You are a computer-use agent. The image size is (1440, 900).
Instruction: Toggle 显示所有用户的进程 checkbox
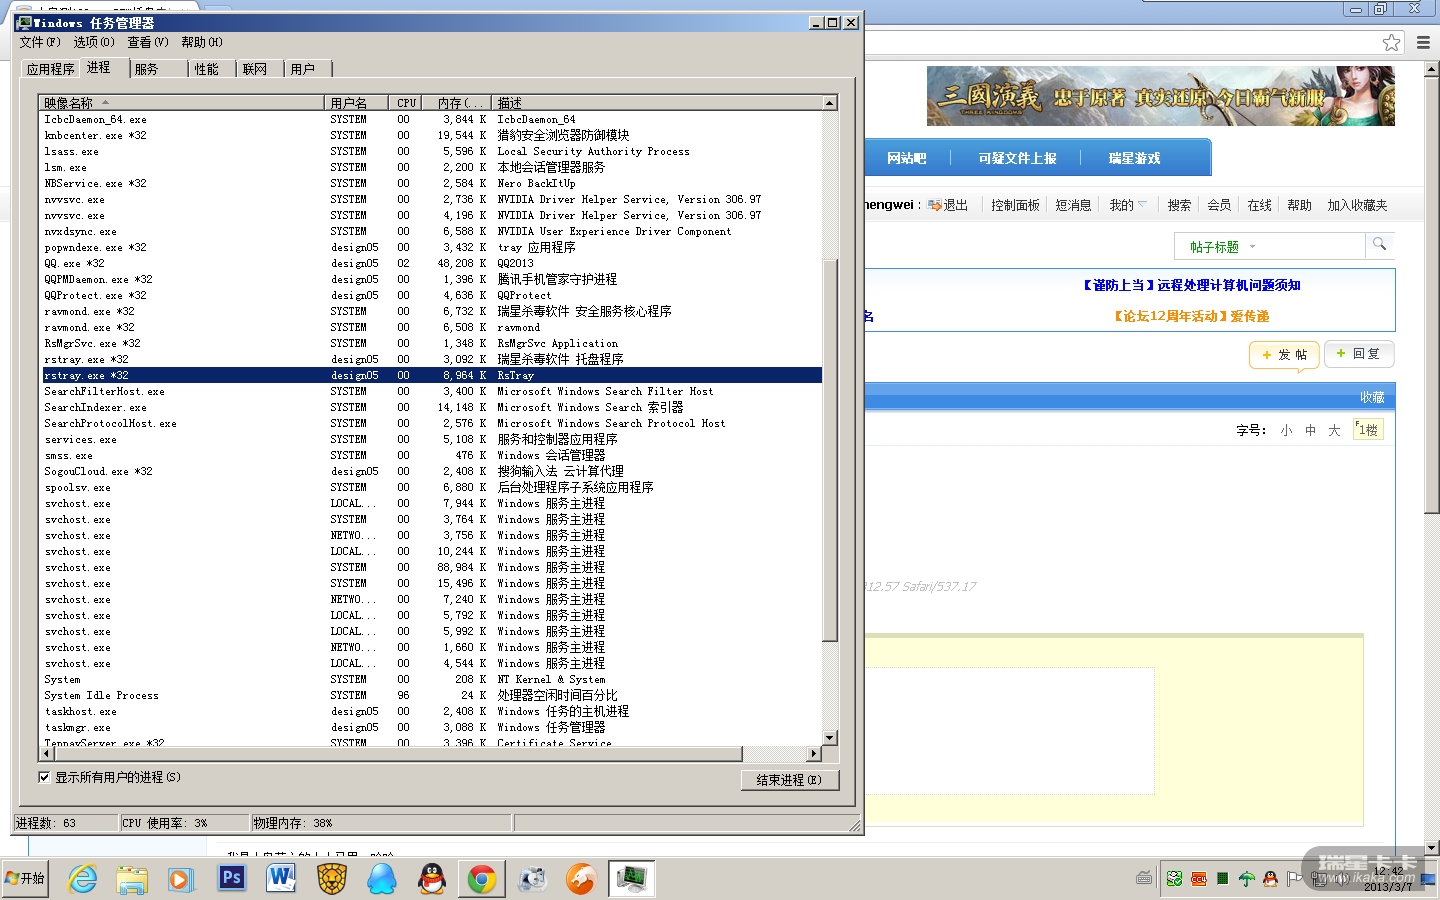coord(44,777)
